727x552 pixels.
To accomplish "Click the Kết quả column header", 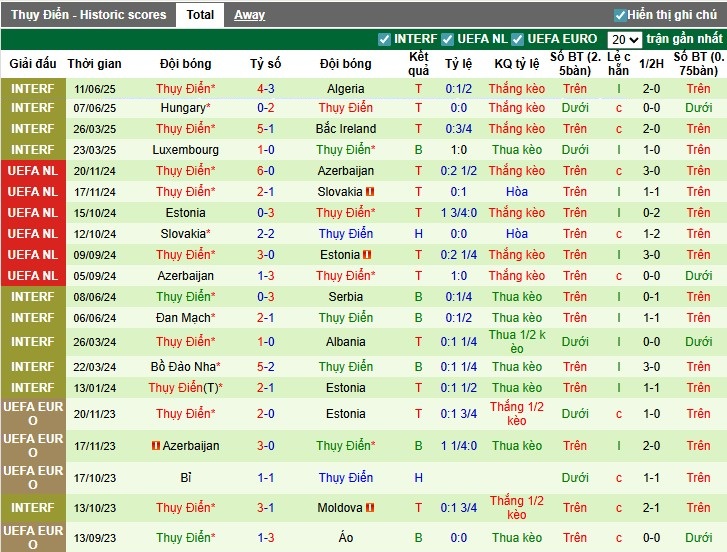I will [x=419, y=63].
